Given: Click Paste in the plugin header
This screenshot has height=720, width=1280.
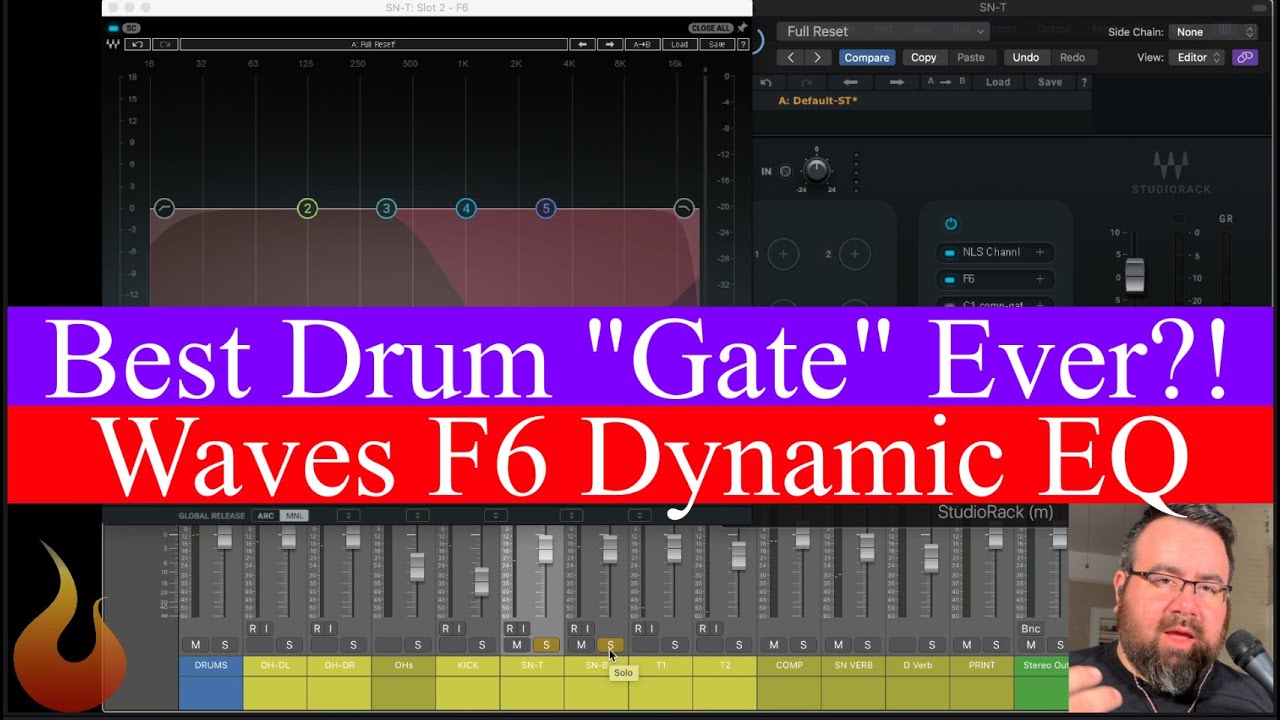Looking at the screenshot, I should coord(971,57).
